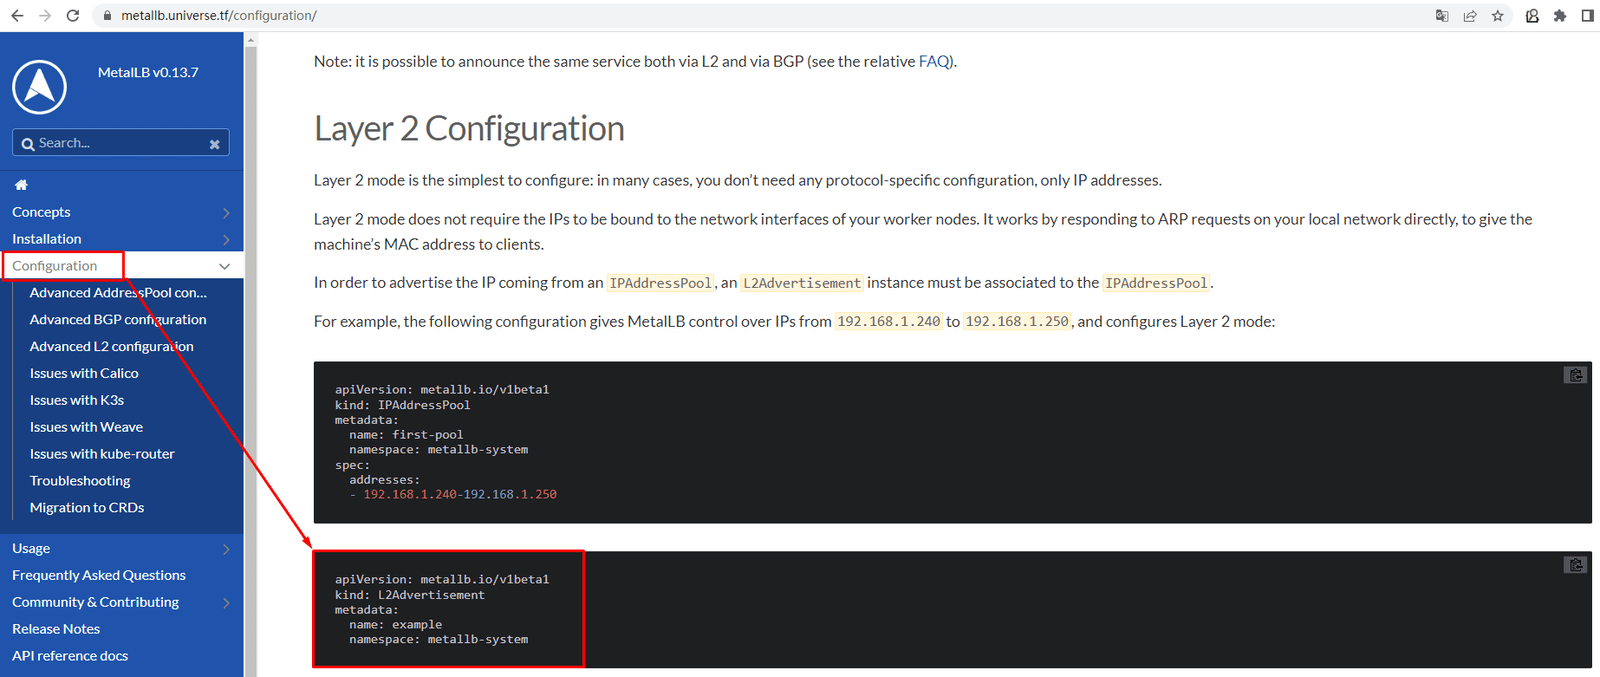Screen dimensions: 1600x677
Task: Bookmark this page with the star icon
Action: [1498, 16]
